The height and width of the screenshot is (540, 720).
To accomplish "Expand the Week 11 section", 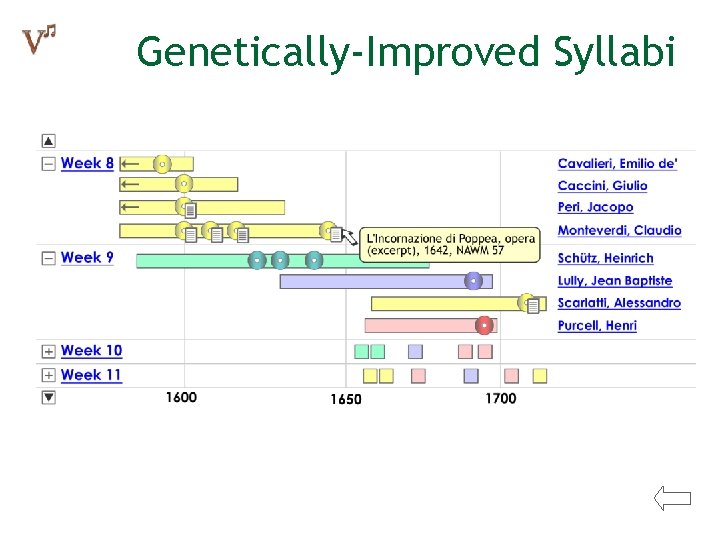I will click(48, 375).
